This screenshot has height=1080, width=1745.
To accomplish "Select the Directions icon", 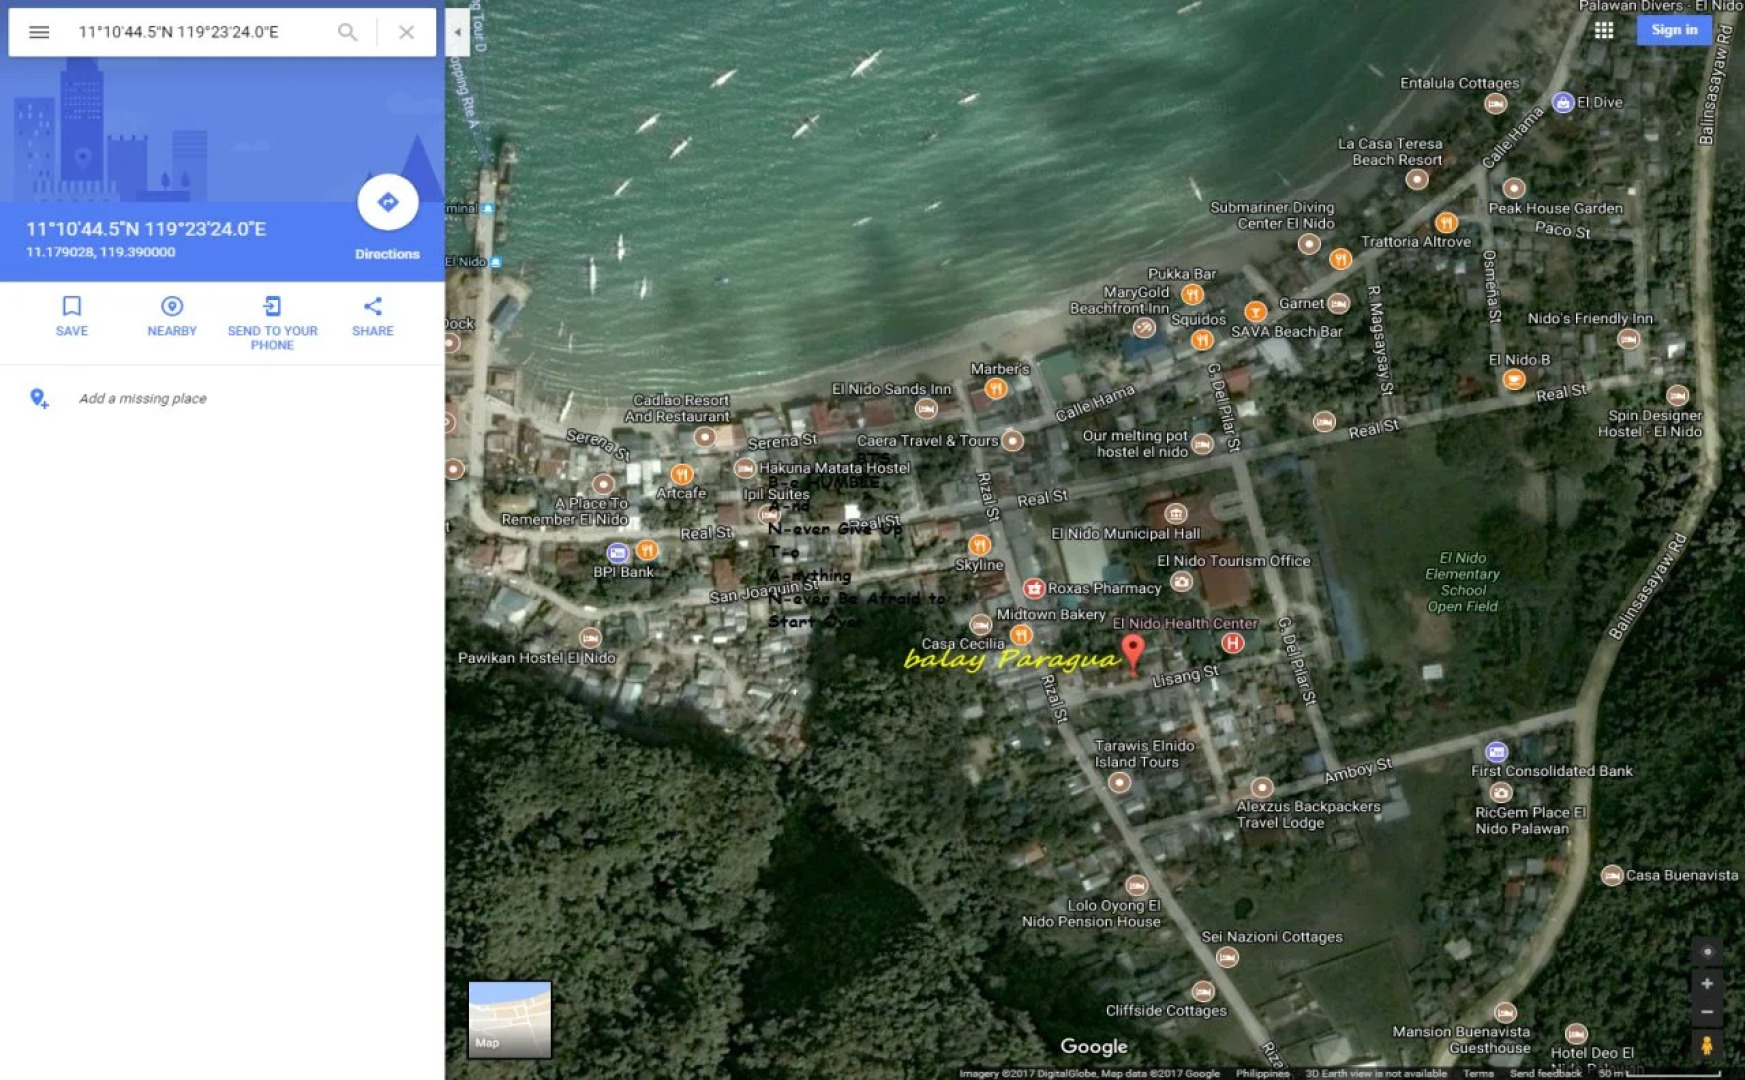I will (387, 202).
